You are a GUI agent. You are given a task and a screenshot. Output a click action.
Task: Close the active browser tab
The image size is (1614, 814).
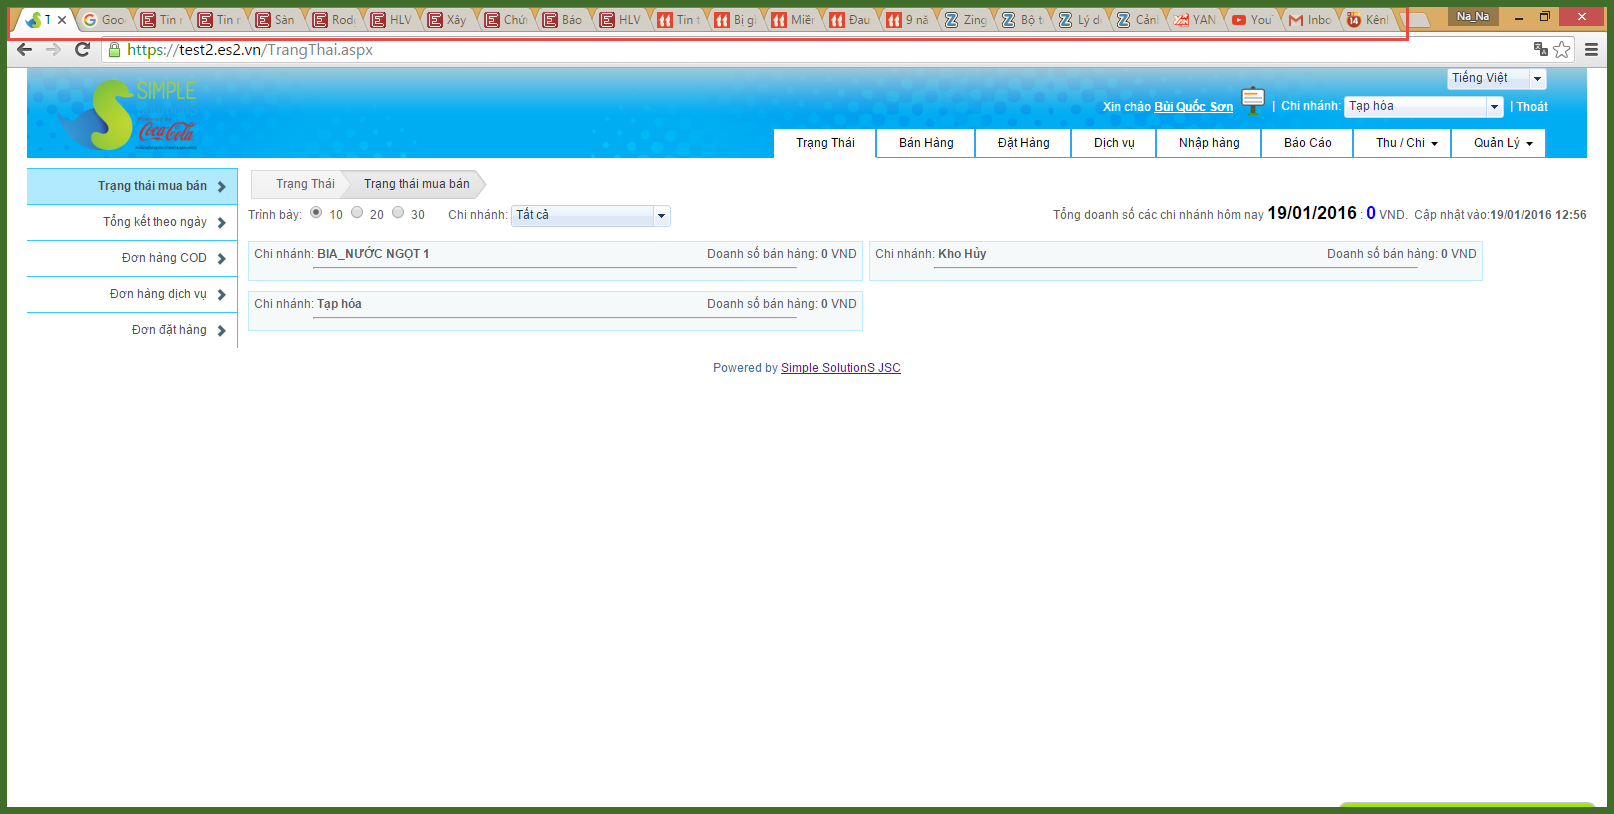pos(62,20)
